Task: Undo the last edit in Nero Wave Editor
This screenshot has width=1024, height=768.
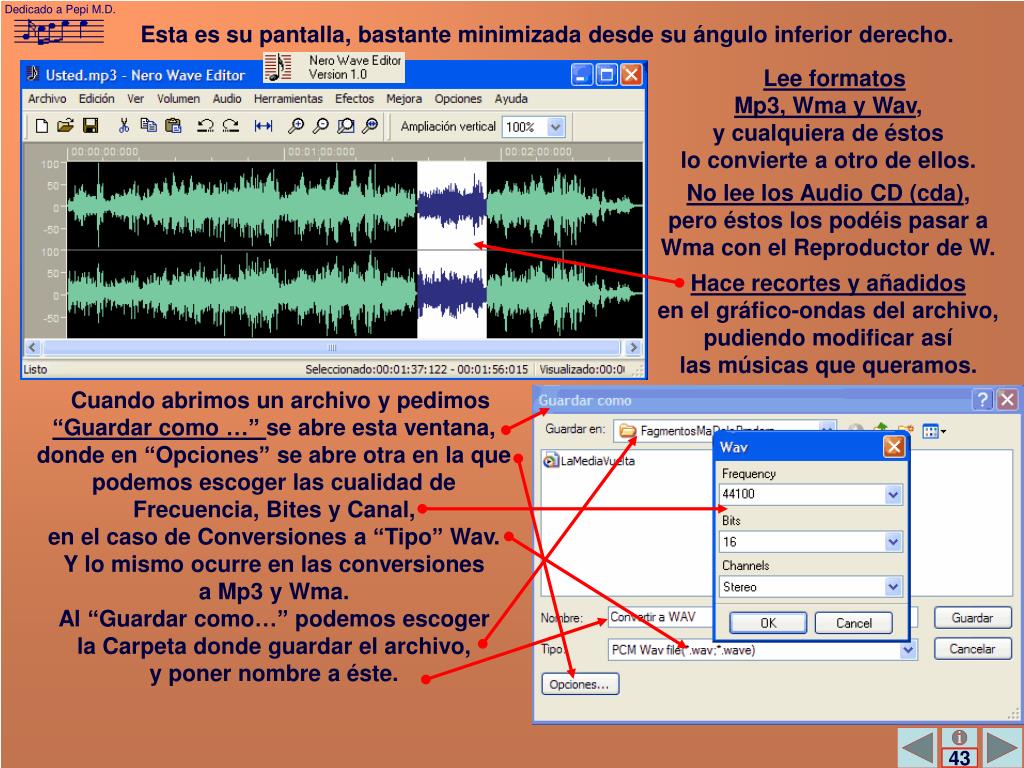Action: tap(206, 126)
